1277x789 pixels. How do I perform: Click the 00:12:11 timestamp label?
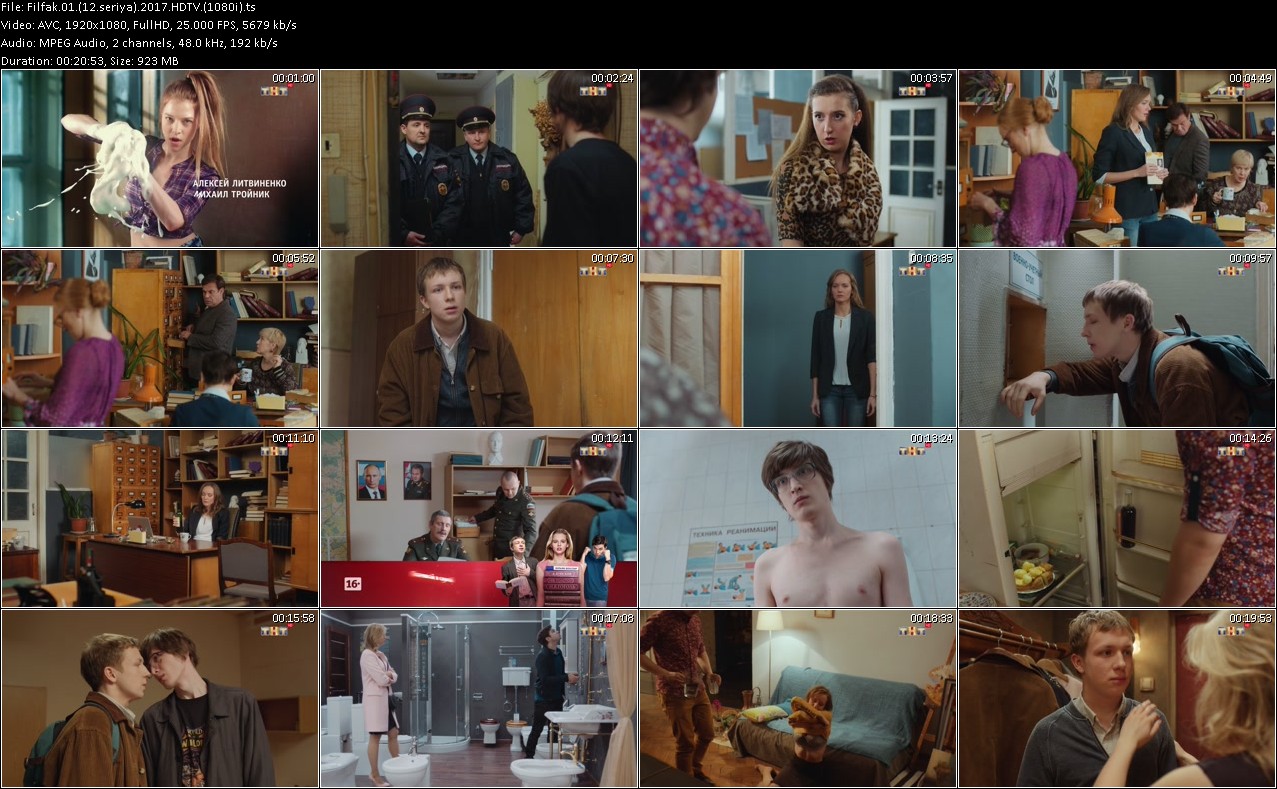click(x=611, y=438)
